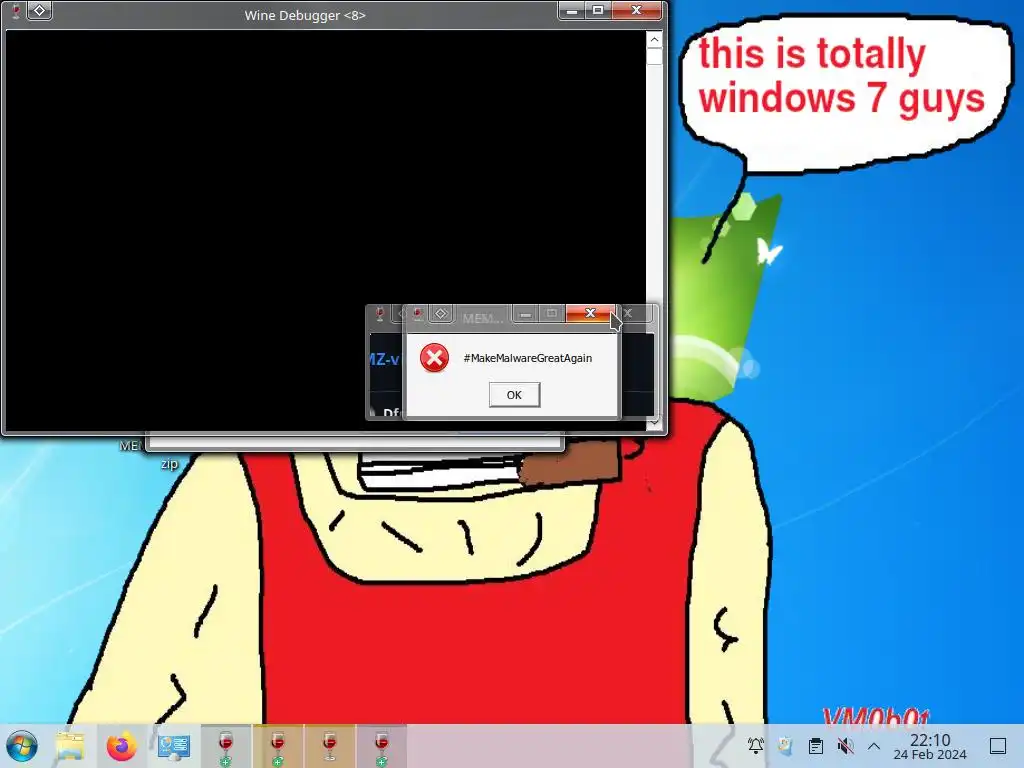Open the clipboard icon in system tray

(816, 745)
